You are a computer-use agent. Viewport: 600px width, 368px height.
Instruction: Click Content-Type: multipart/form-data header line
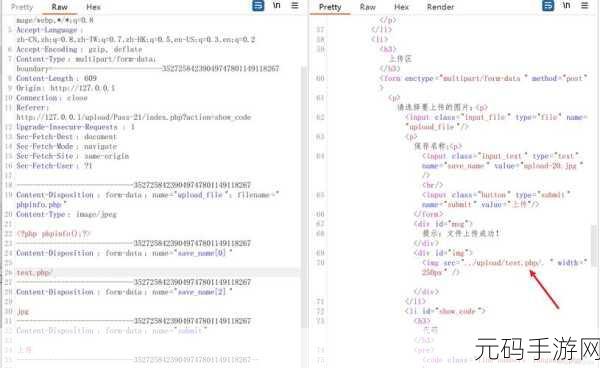point(86,59)
